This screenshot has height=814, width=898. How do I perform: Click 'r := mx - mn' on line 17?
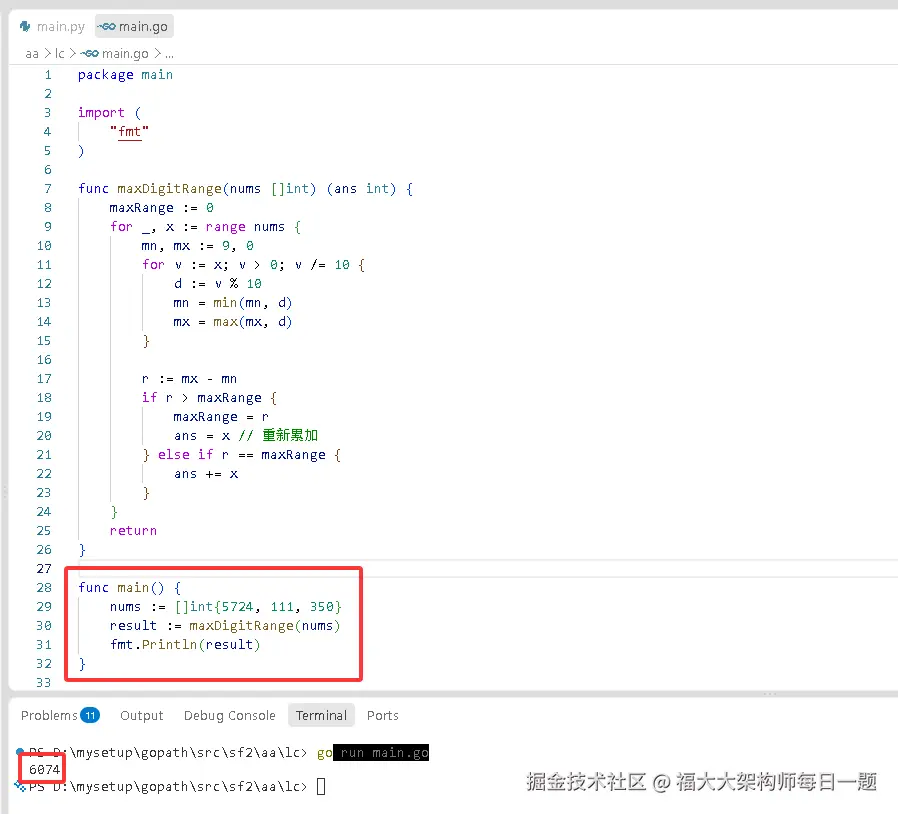click(190, 379)
